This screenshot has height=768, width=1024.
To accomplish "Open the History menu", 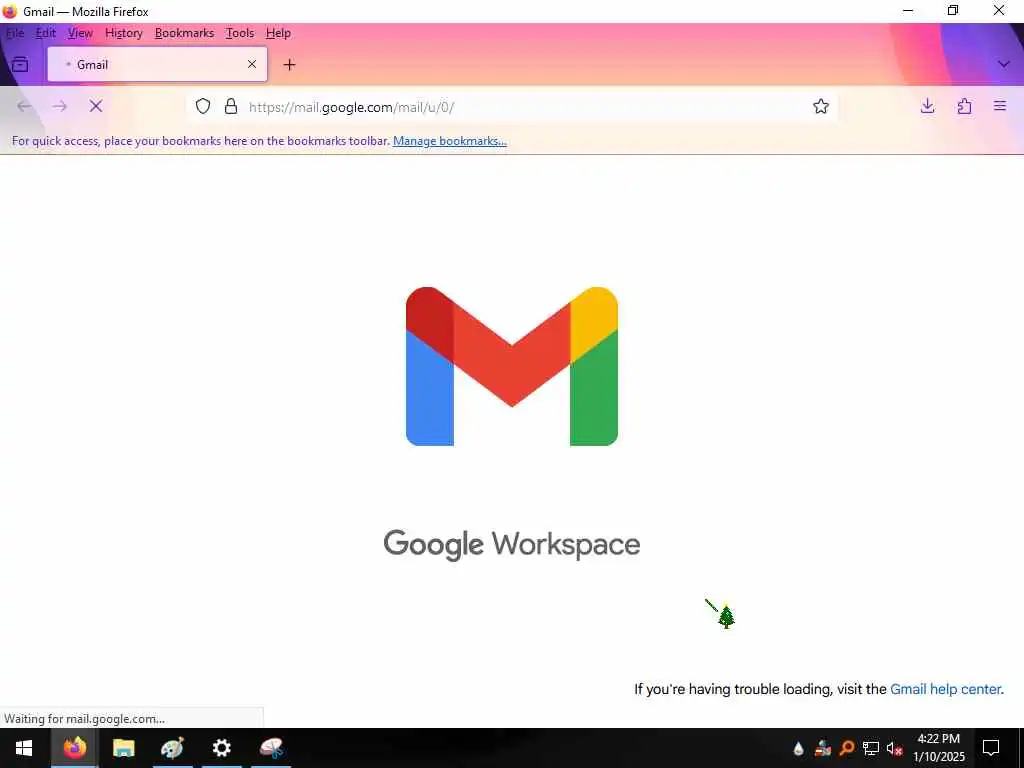I will tap(123, 33).
